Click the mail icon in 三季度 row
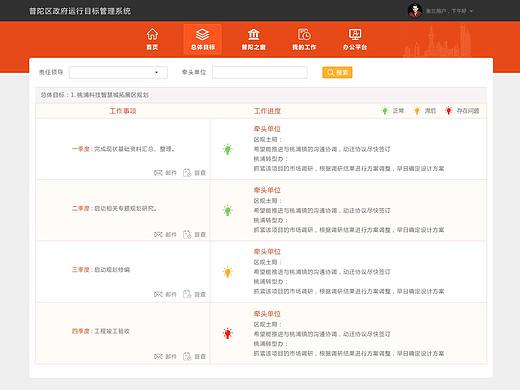The height and width of the screenshot is (390, 520). 158,294
